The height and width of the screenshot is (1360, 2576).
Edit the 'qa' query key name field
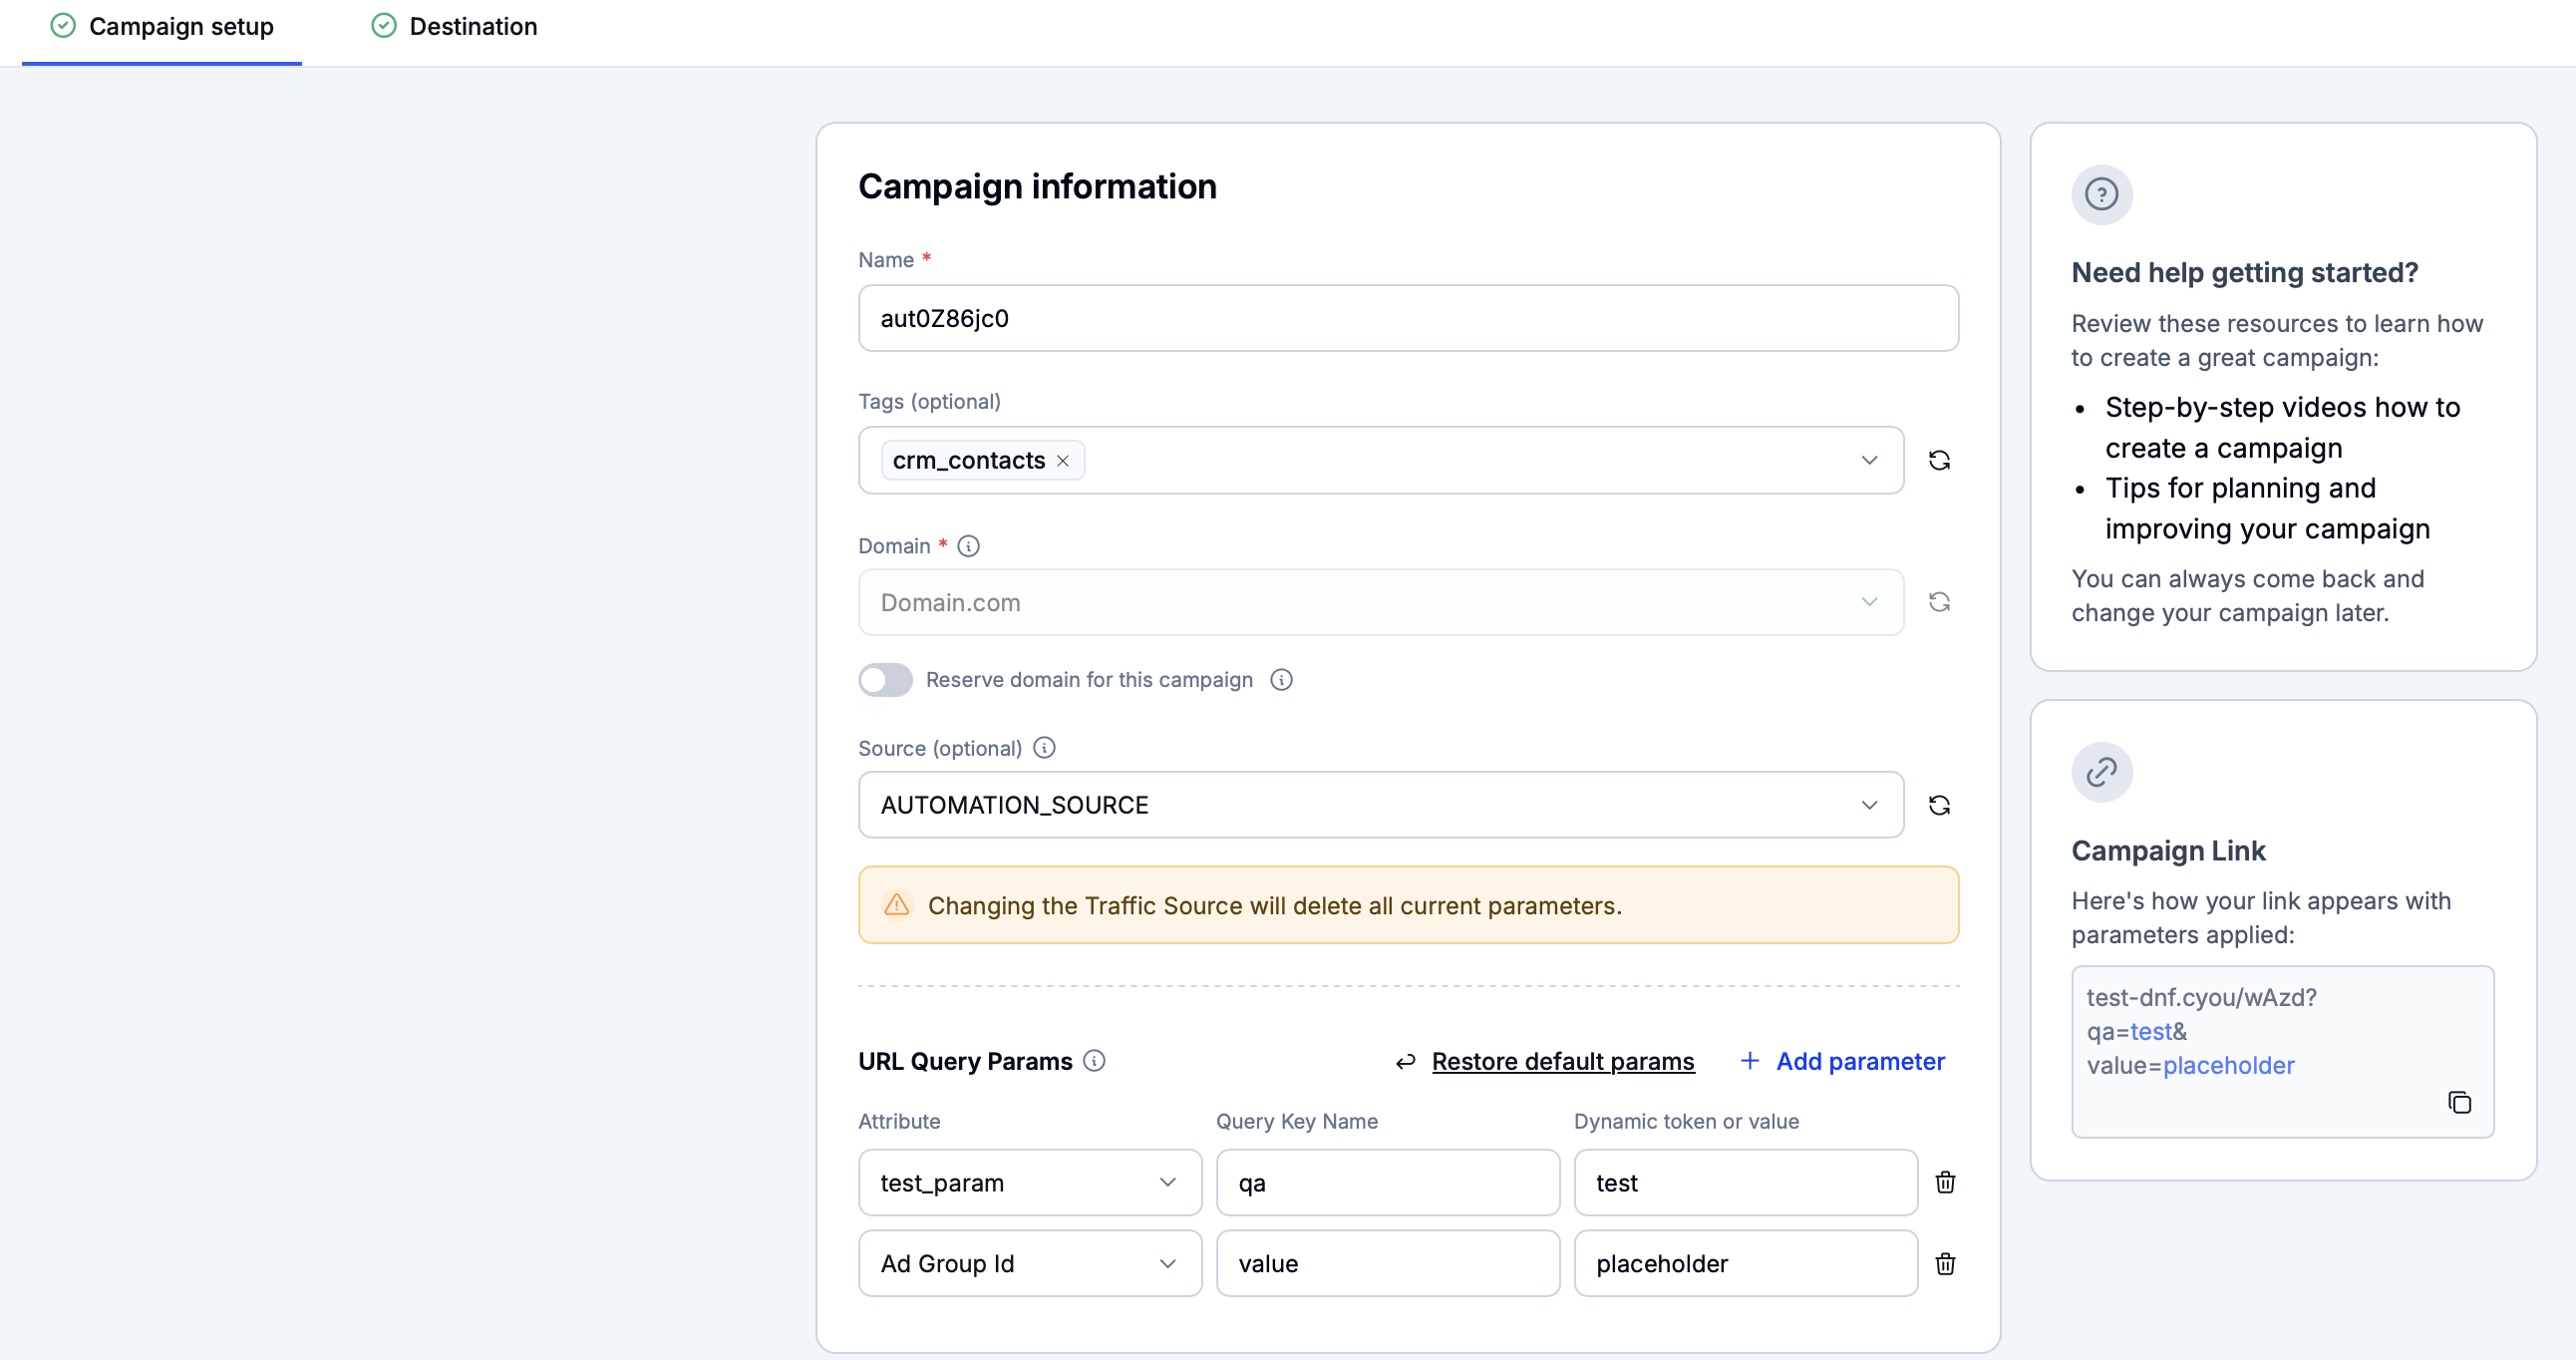(1388, 1183)
